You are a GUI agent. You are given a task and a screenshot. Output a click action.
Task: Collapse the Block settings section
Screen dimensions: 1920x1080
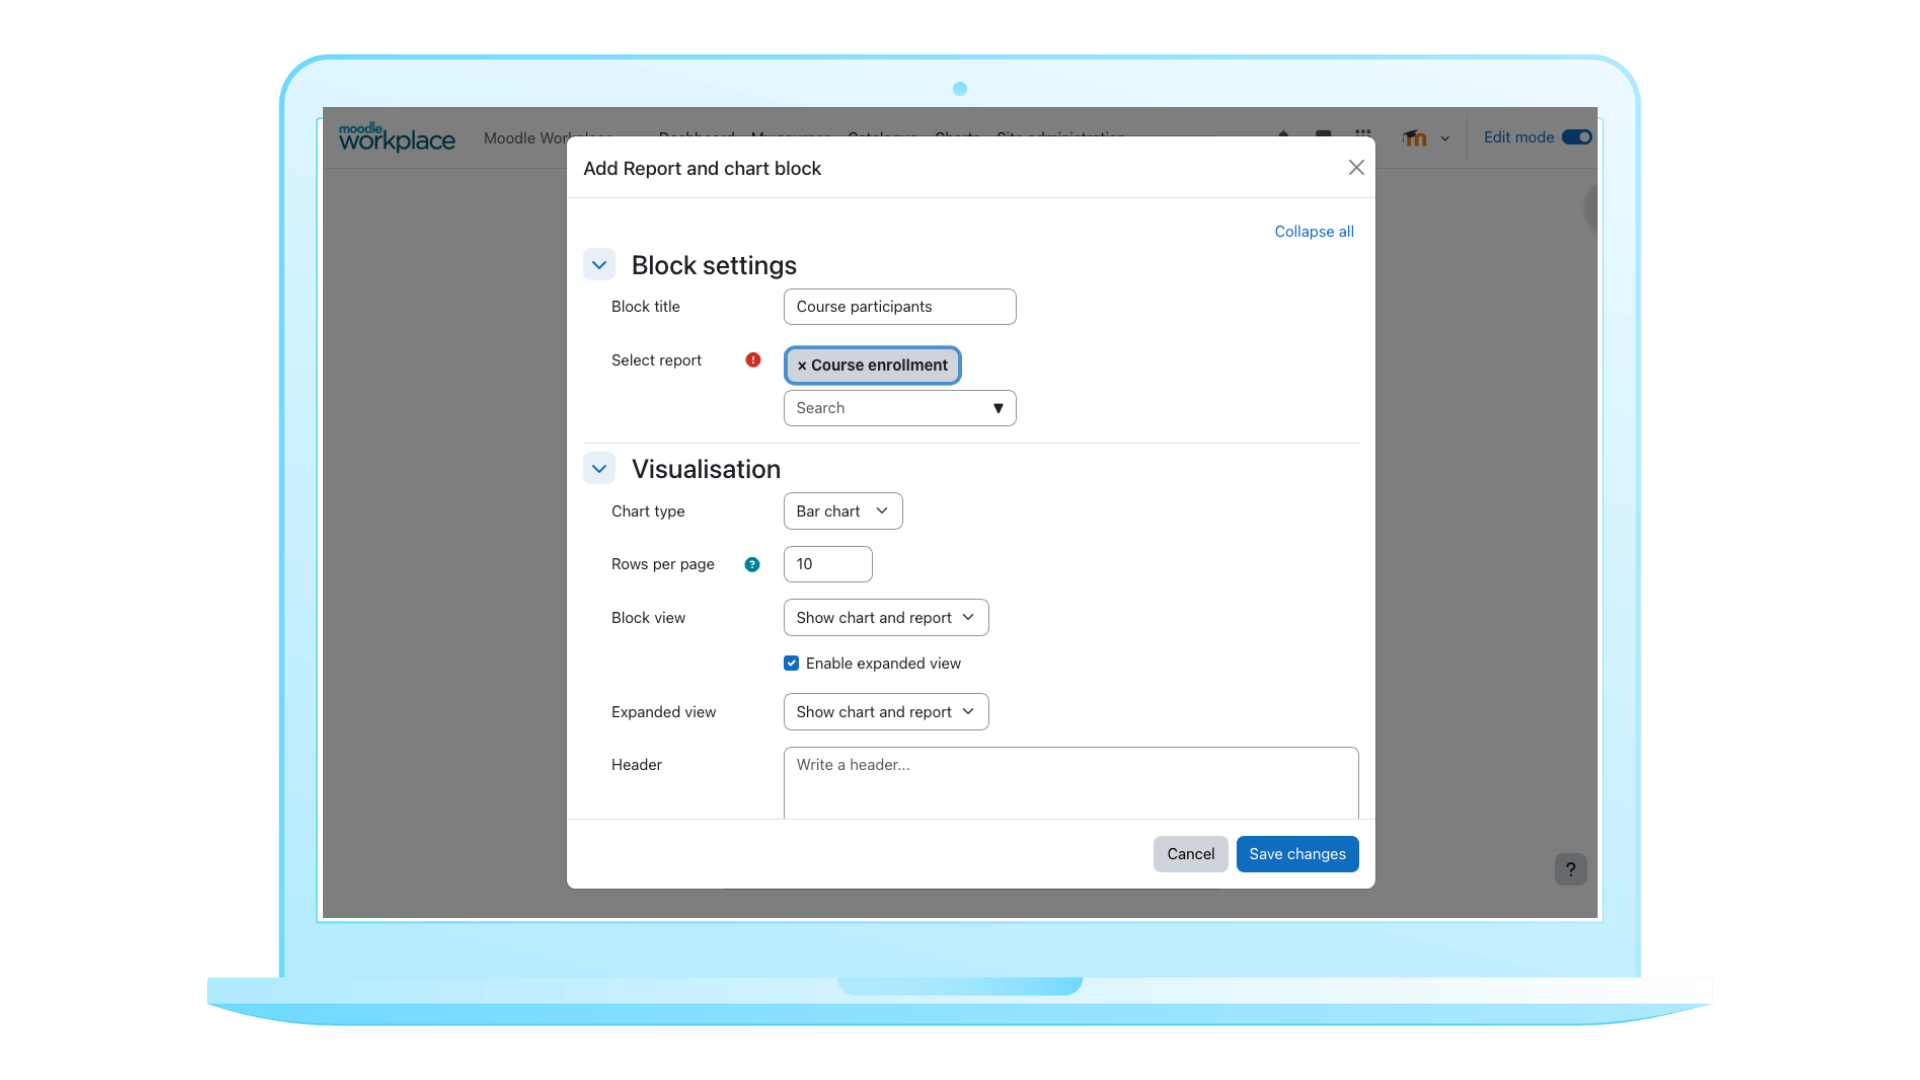tap(599, 265)
